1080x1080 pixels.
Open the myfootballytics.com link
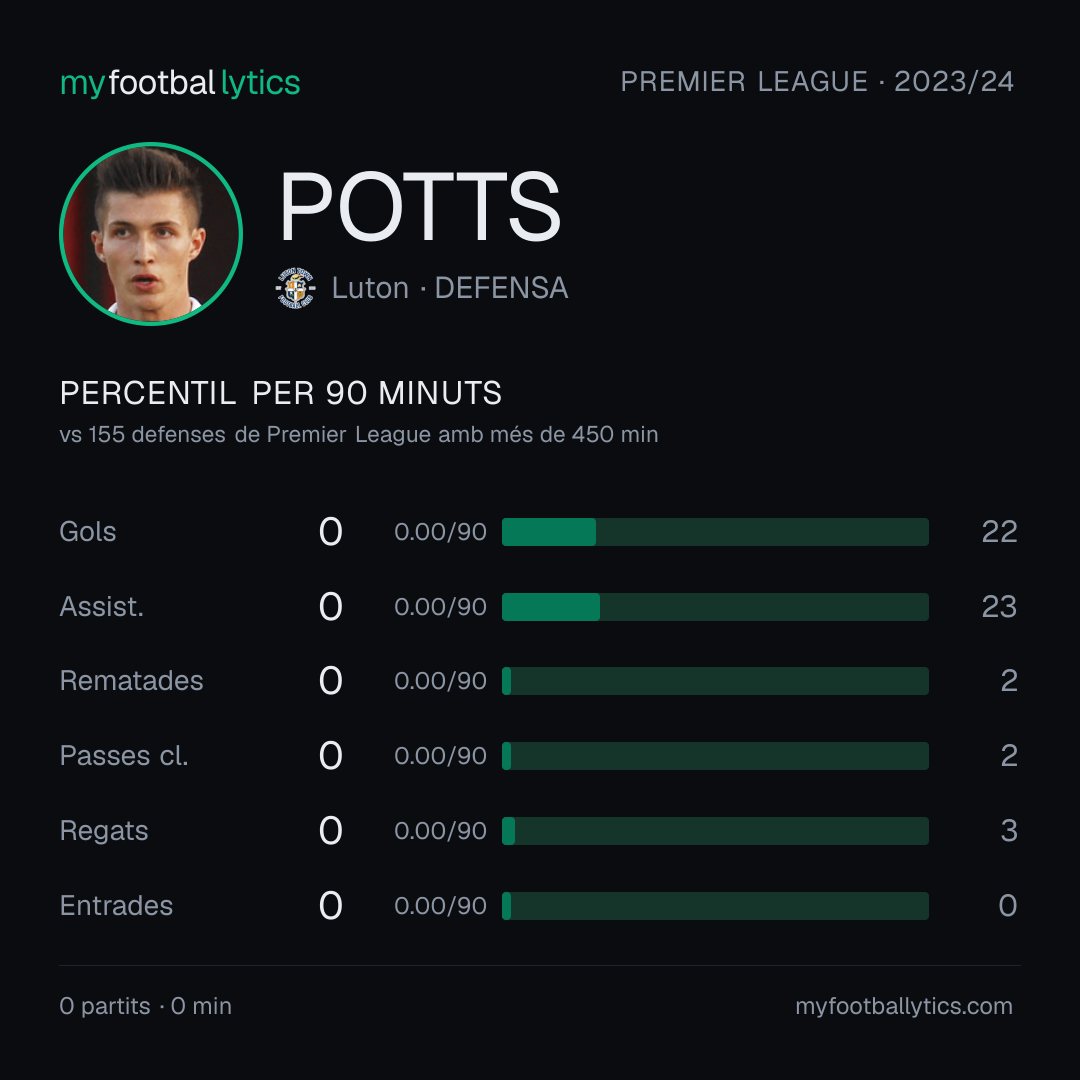[904, 1006]
